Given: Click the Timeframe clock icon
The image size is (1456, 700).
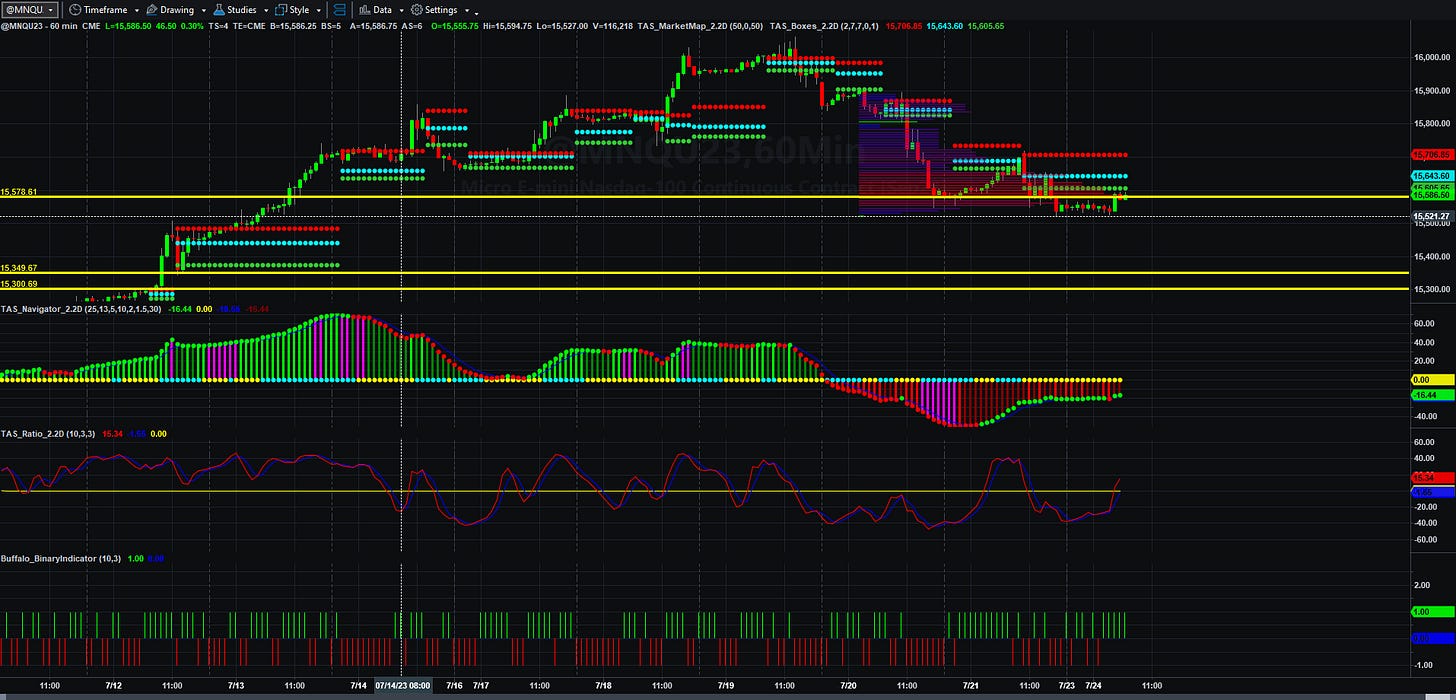Looking at the screenshot, I should 75,10.
